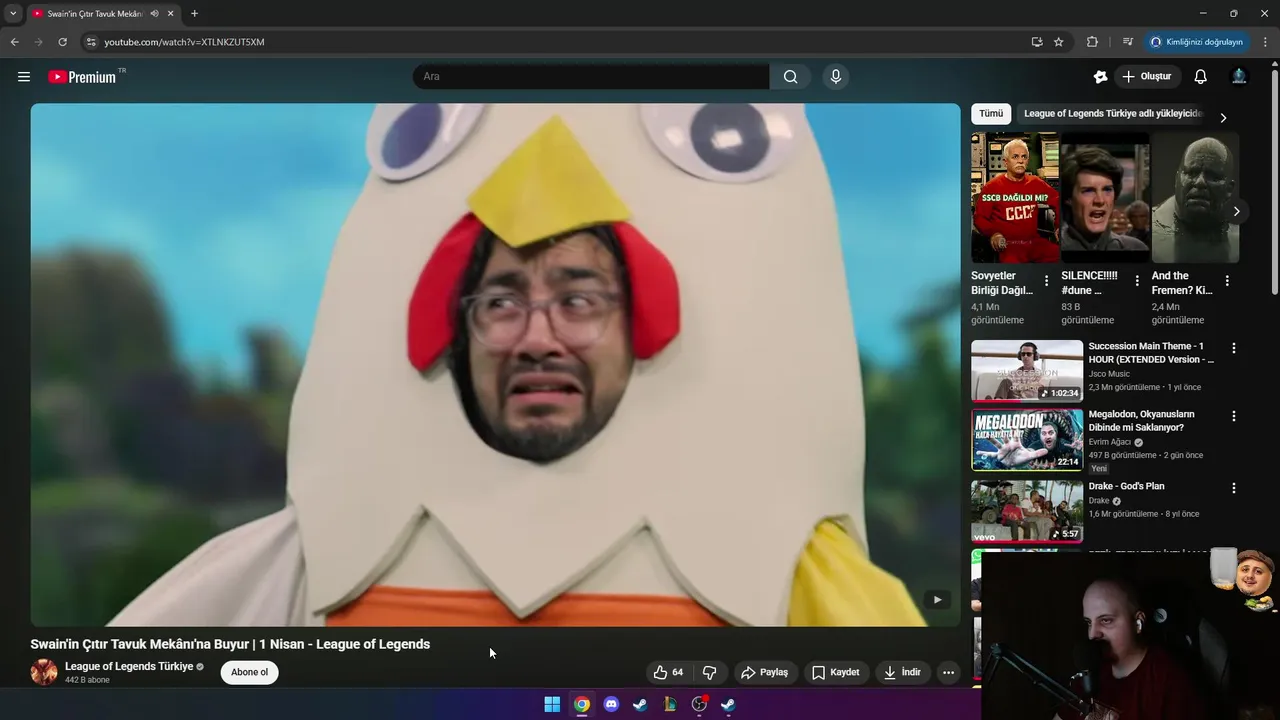This screenshot has width=1280, height=720.
Task: Open League of Legends Türkiye channel name
Action: 129,666
